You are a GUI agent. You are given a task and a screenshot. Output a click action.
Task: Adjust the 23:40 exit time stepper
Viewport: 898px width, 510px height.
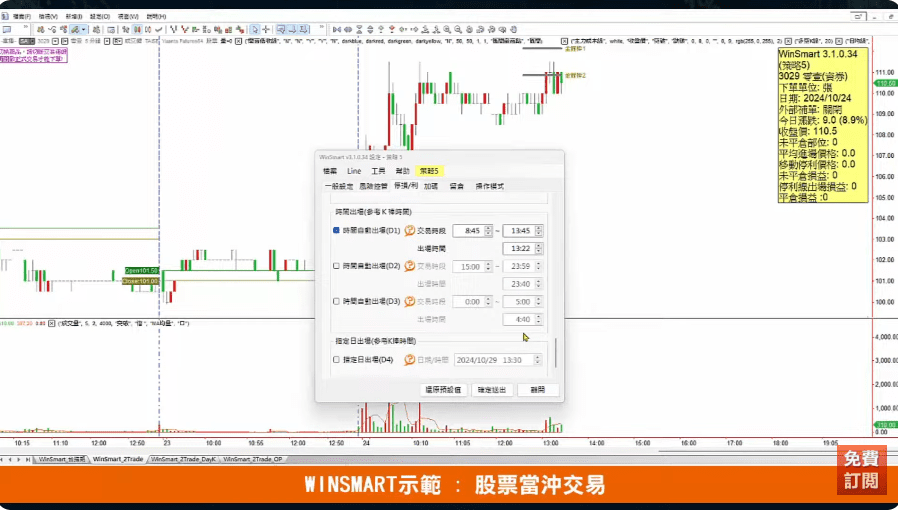click(539, 284)
